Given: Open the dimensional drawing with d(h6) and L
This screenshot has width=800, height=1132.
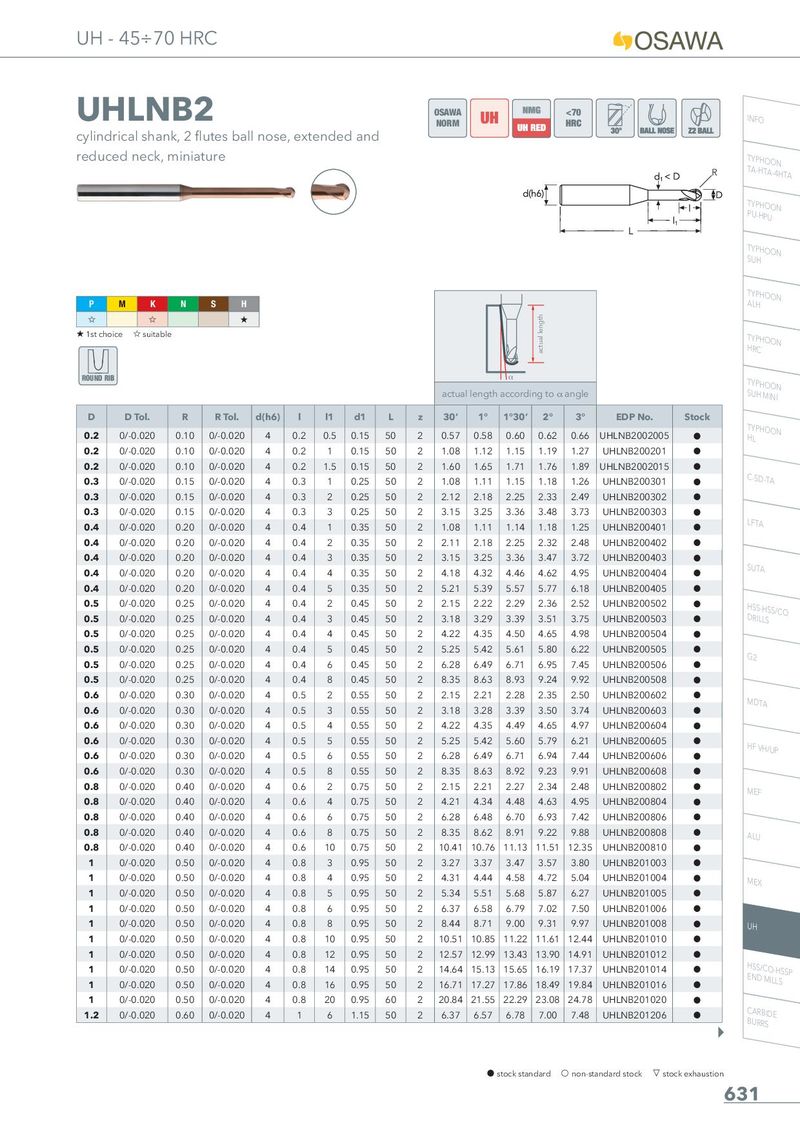Looking at the screenshot, I should 622,202.
